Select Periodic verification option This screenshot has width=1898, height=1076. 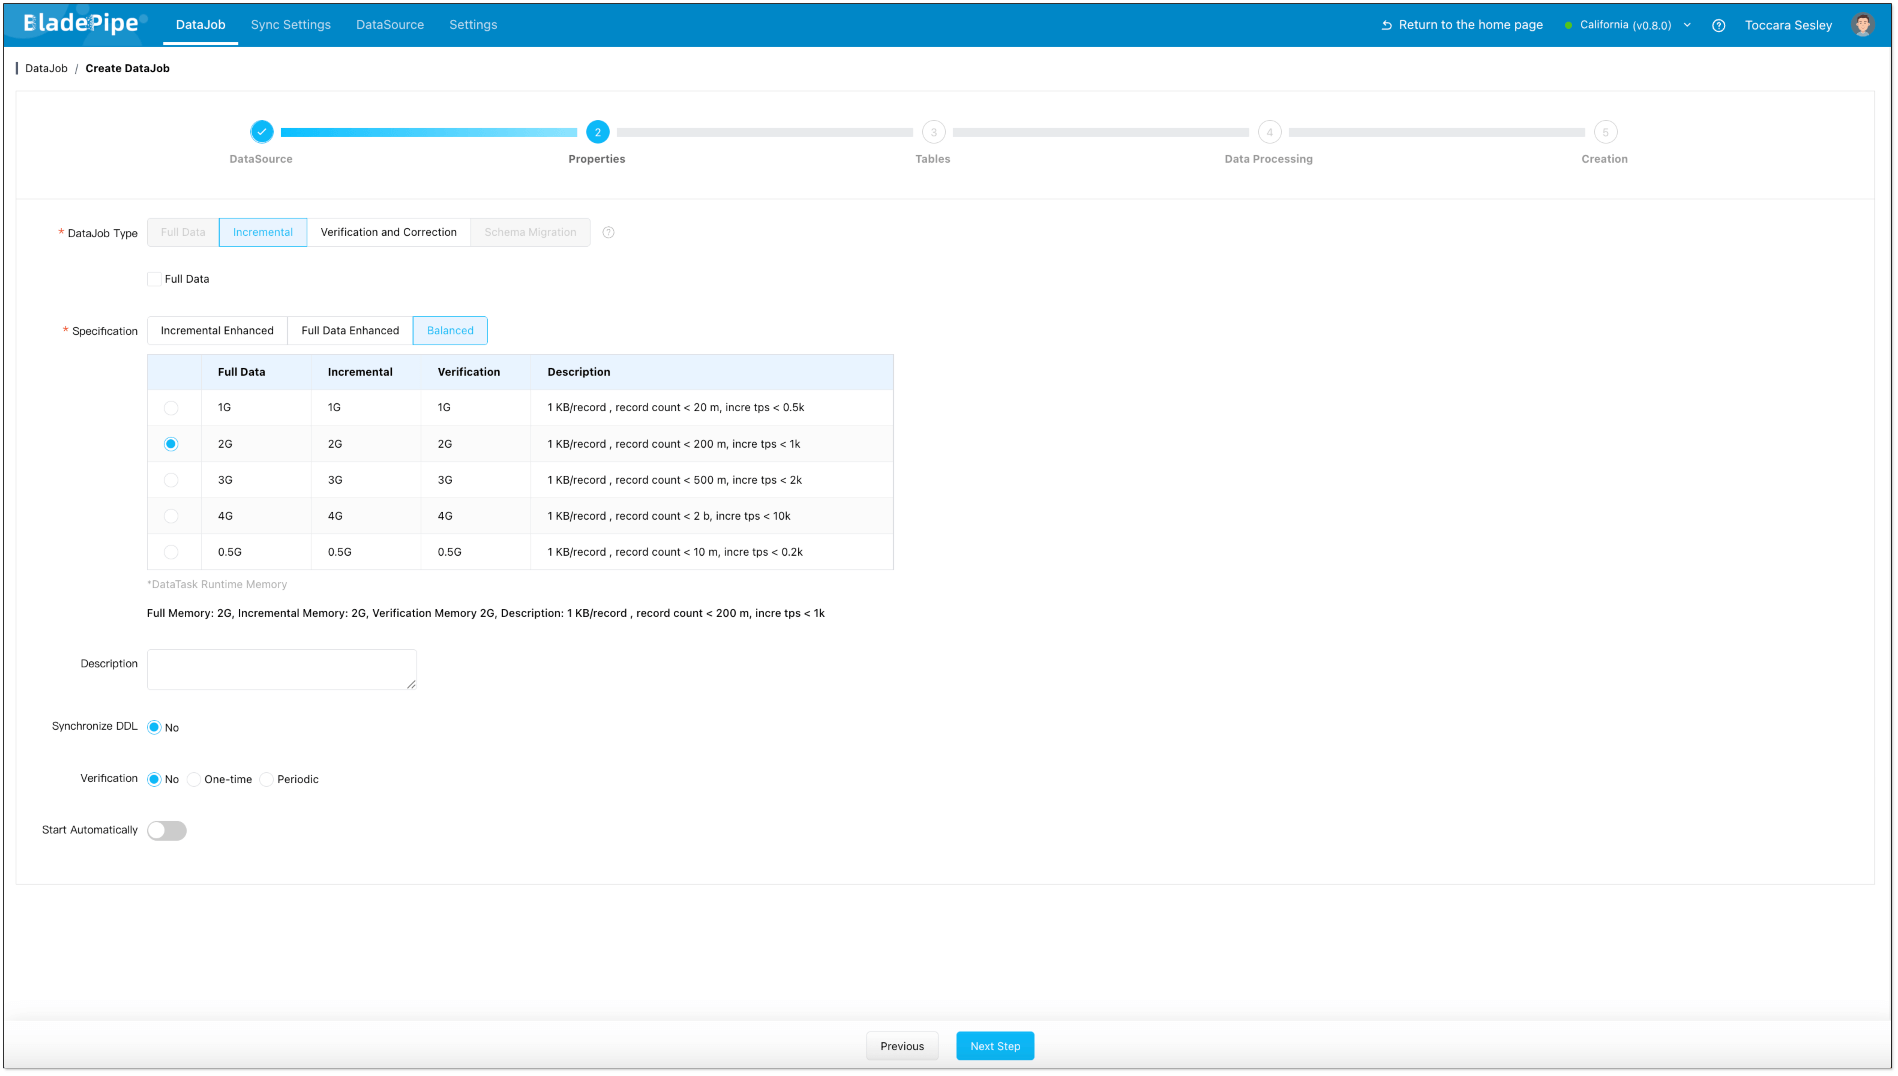coord(267,780)
